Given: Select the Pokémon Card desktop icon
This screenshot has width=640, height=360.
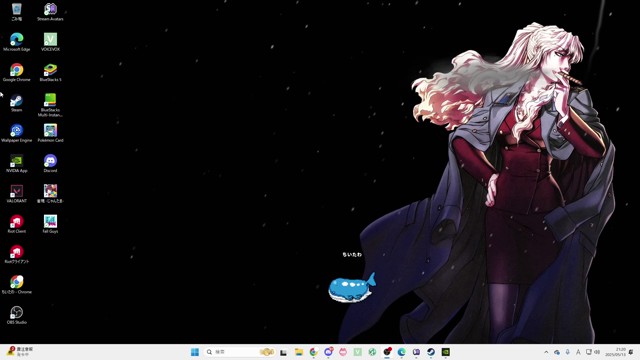Looking at the screenshot, I should click(50, 133).
